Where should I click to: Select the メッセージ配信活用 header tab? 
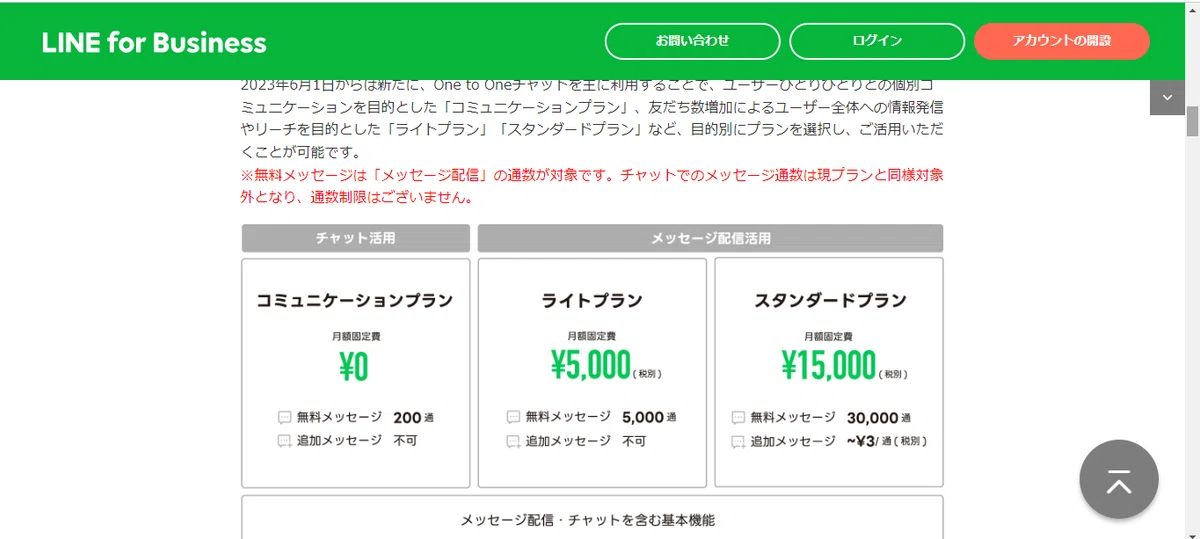pyautogui.click(x=711, y=238)
